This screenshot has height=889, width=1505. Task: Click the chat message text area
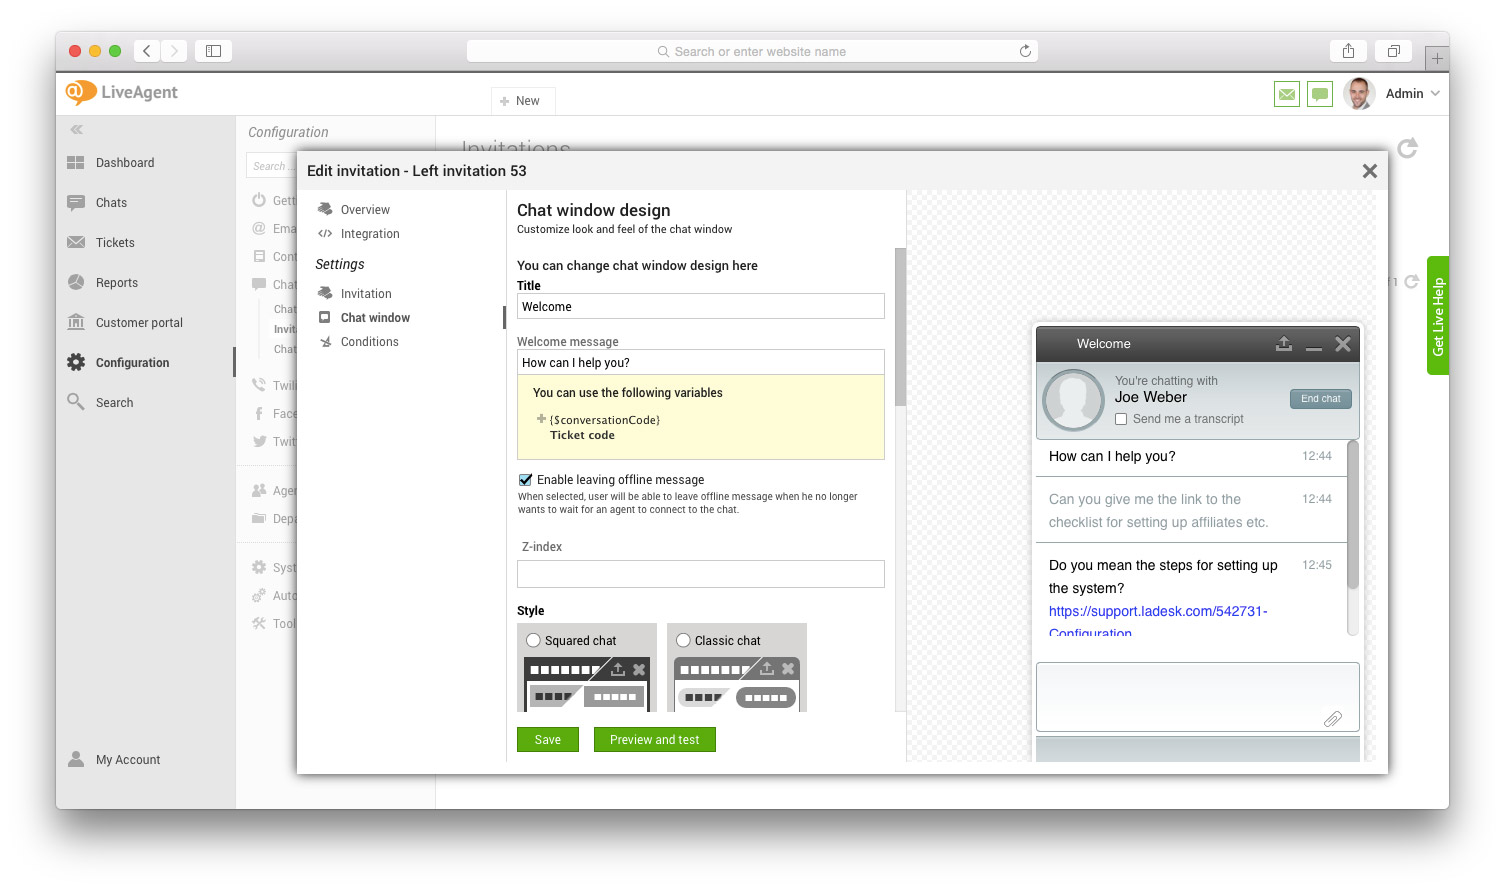(1198, 697)
